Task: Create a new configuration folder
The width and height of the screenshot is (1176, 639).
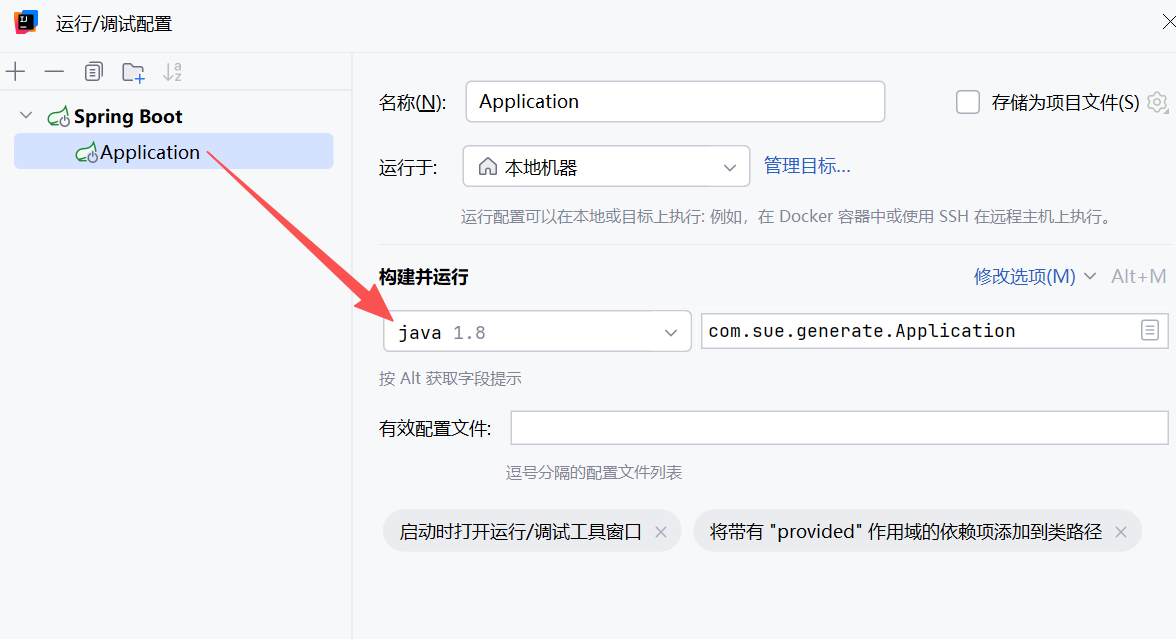Action: coord(134,72)
